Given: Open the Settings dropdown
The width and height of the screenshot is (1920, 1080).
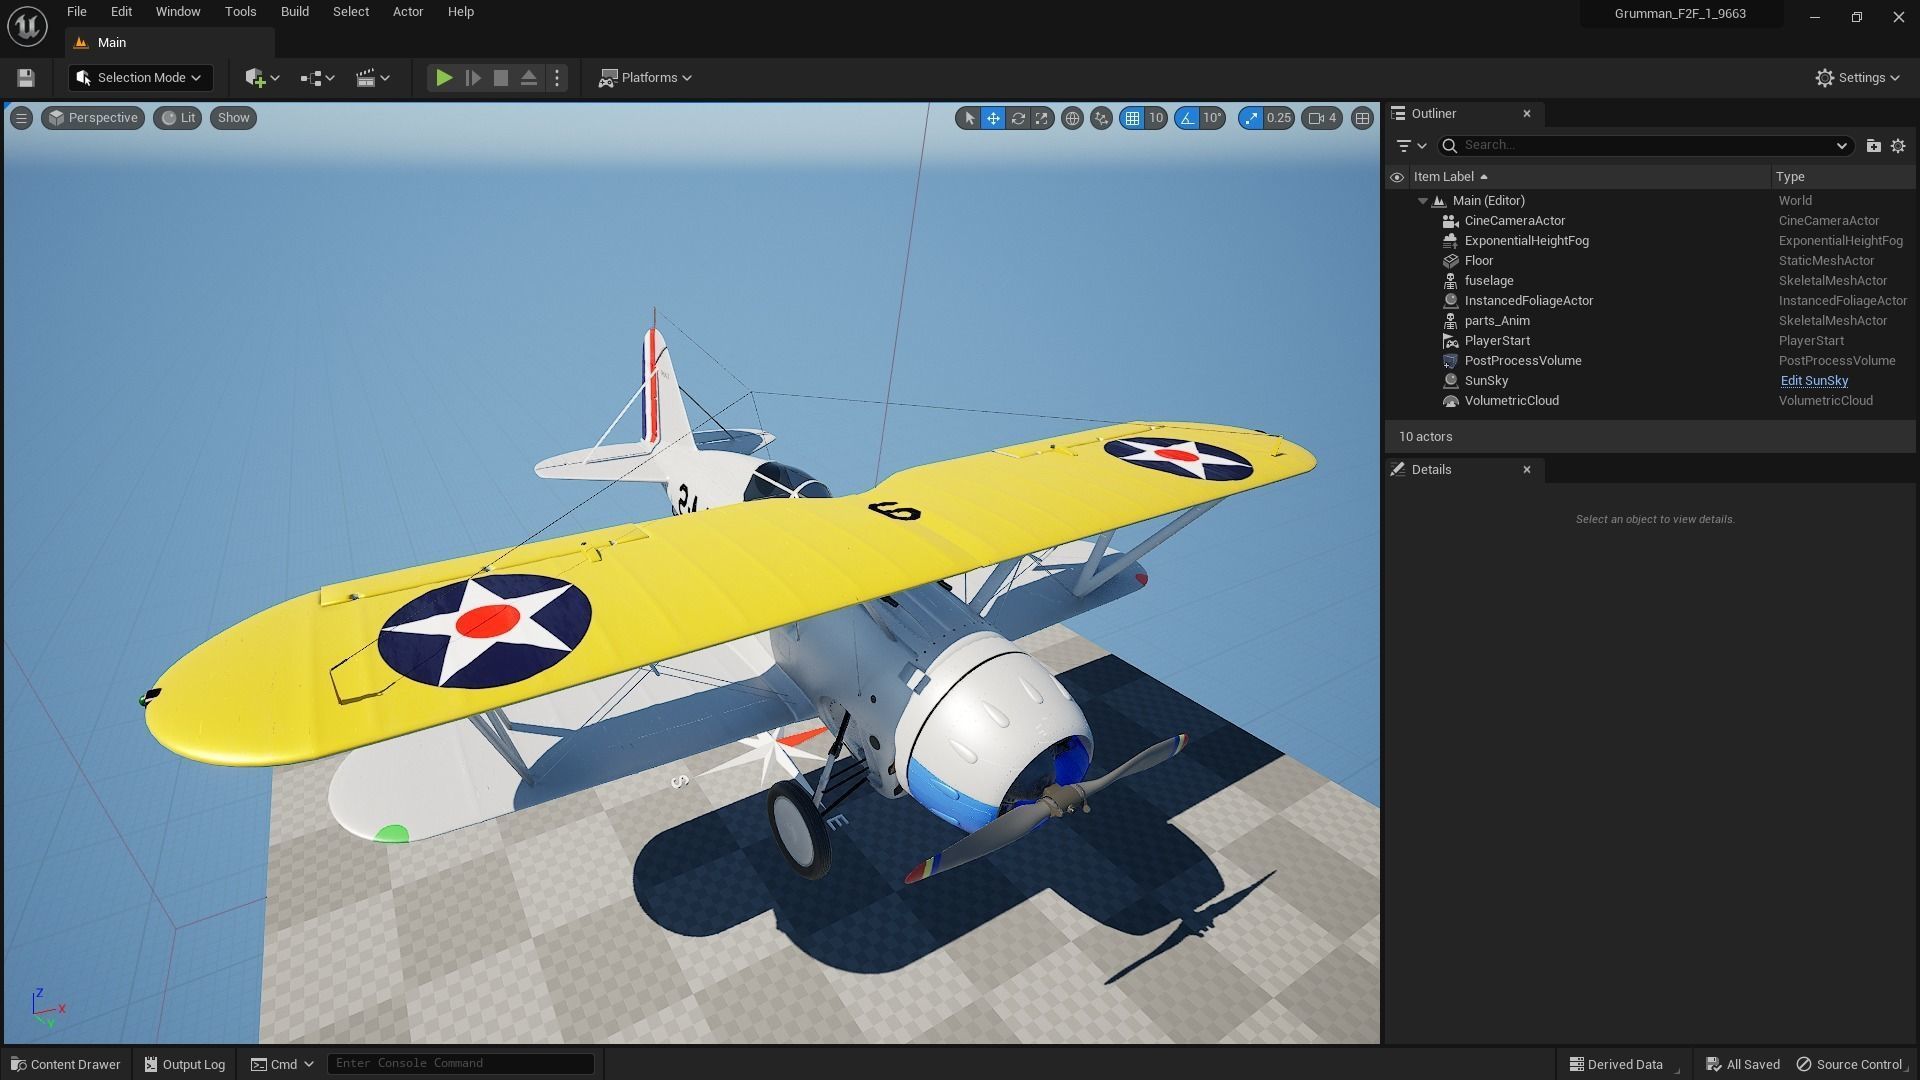Looking at the screenshot, I should point(1857,78).
